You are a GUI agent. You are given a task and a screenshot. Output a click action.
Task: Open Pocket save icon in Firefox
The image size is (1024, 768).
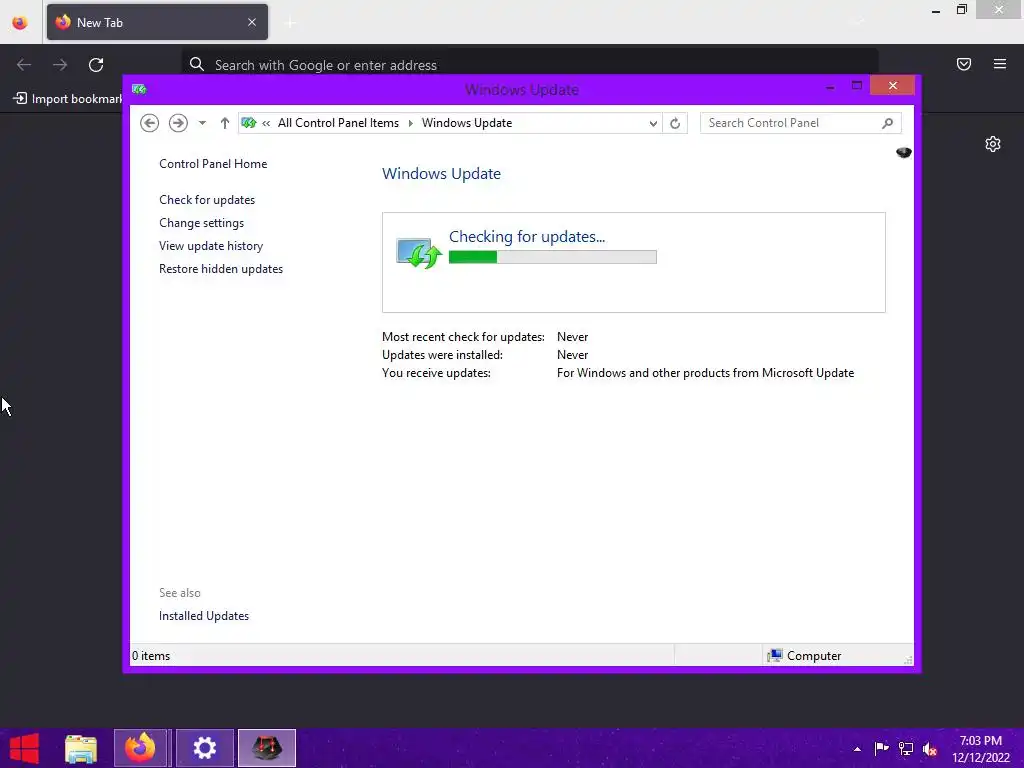click(963, 64)
